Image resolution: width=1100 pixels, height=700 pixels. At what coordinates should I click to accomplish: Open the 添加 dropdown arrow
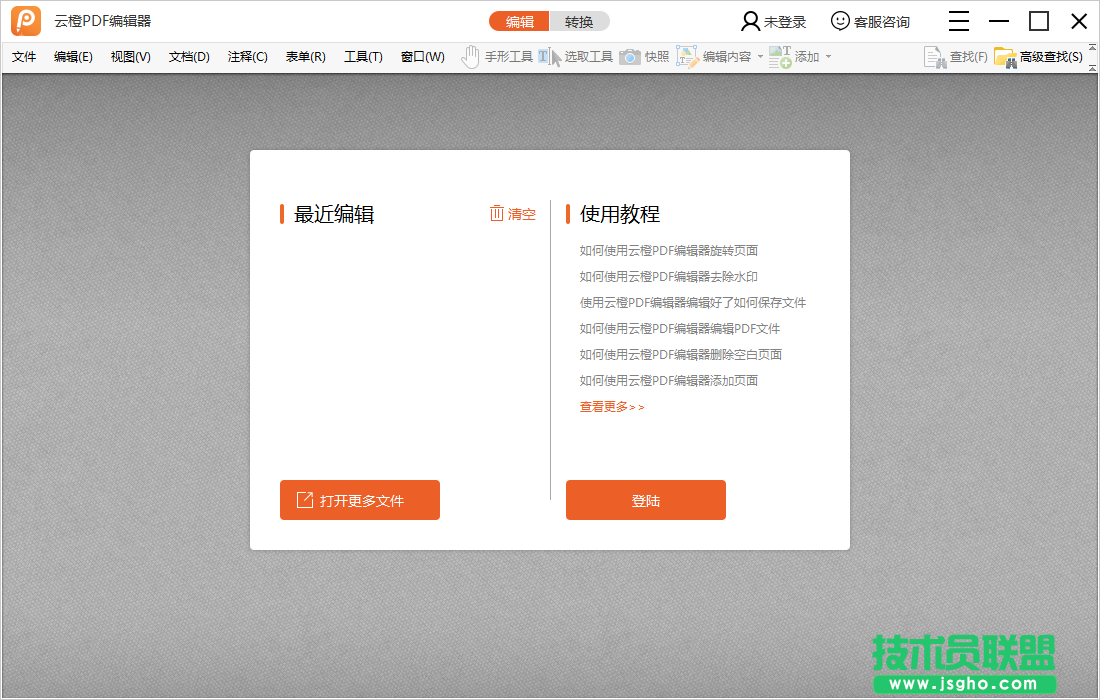click(830, 56)
